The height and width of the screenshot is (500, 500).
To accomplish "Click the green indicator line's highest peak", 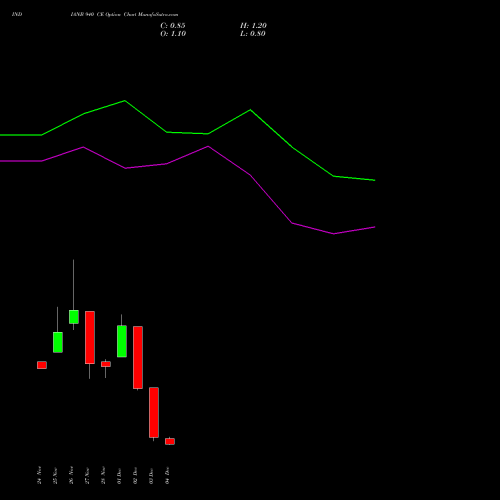I will [x=125, y=100].
